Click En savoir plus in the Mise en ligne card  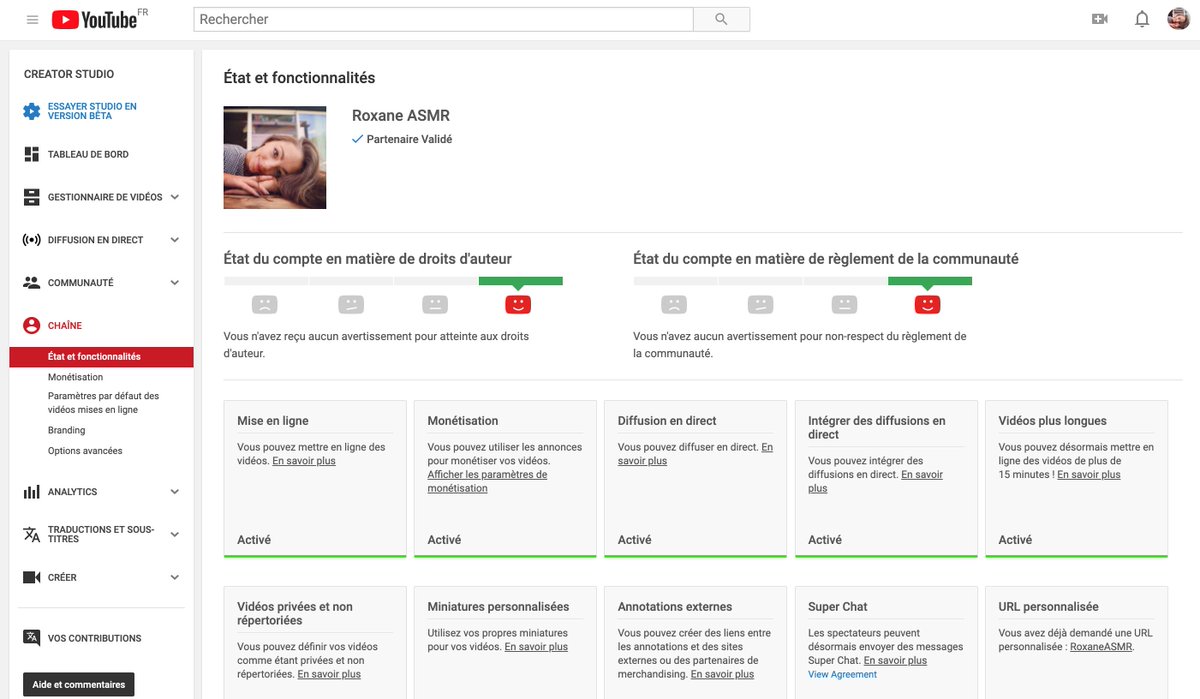pos(304,461)
